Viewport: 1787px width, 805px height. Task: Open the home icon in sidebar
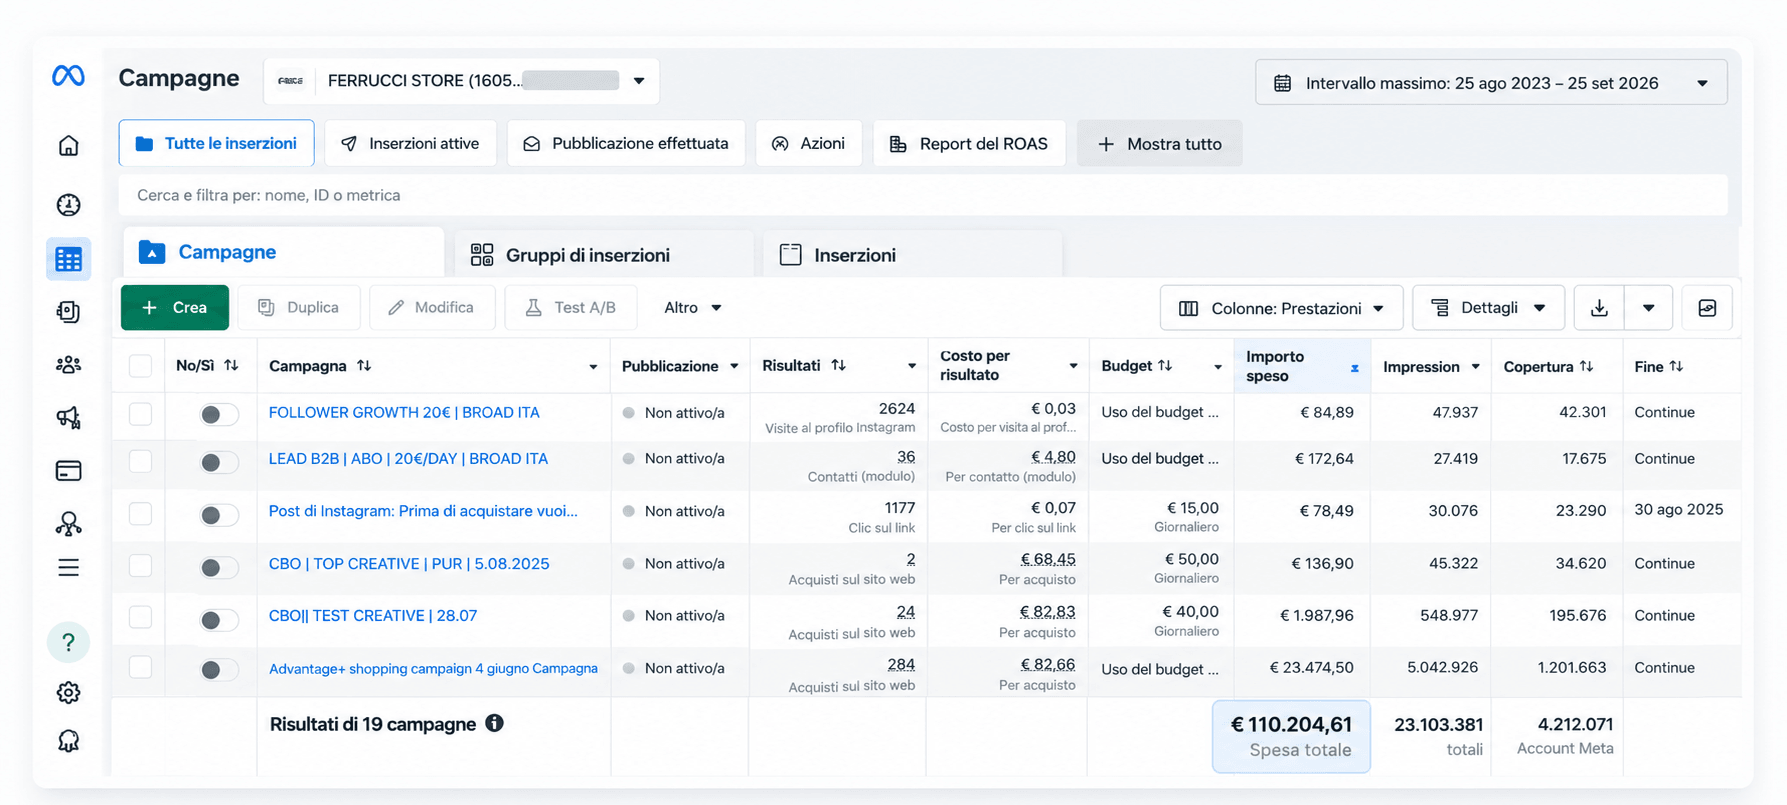point(68,146)
